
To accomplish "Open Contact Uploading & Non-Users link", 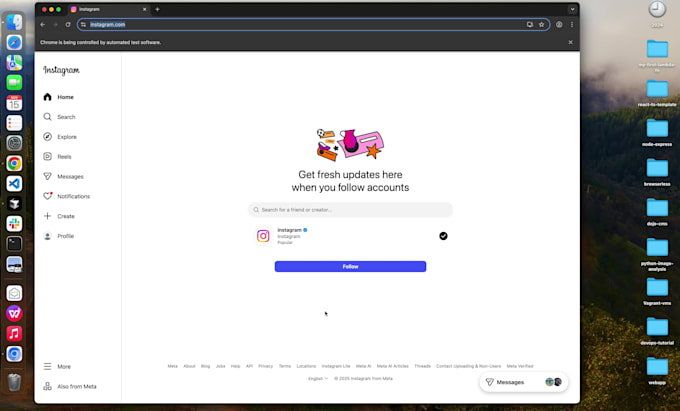I will point(468,366).
